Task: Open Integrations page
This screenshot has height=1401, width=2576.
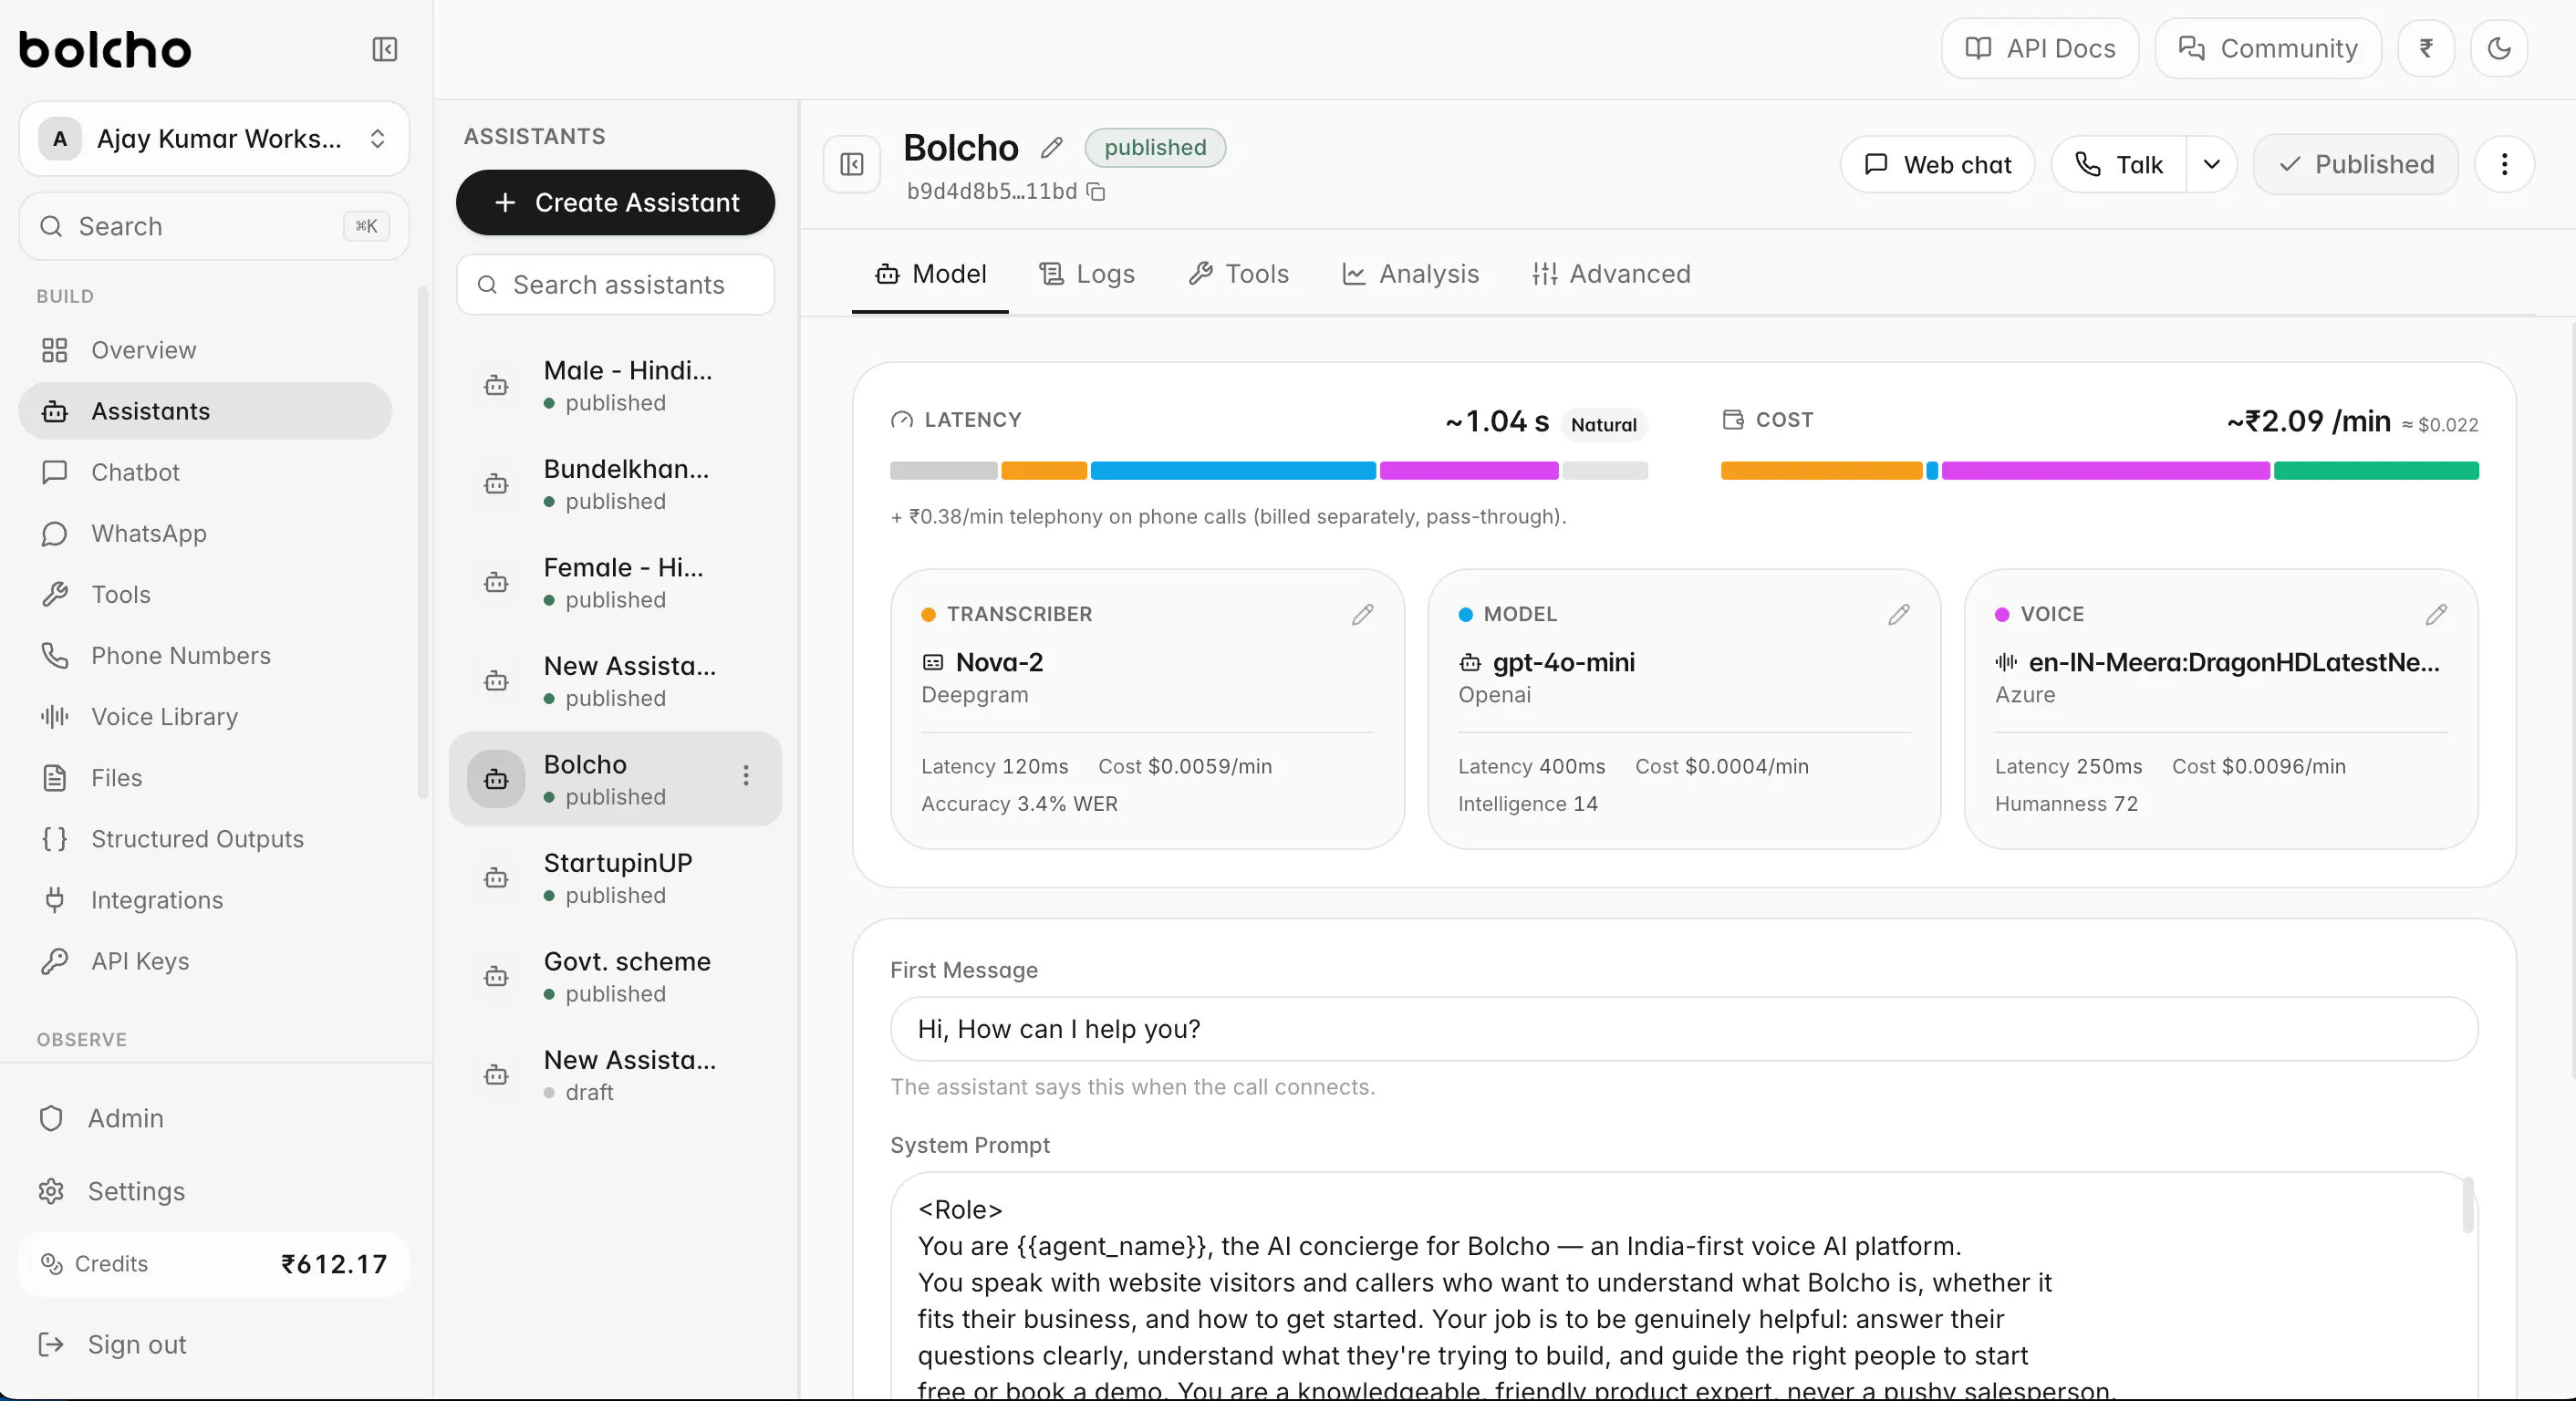Action: tap(205, 899)
